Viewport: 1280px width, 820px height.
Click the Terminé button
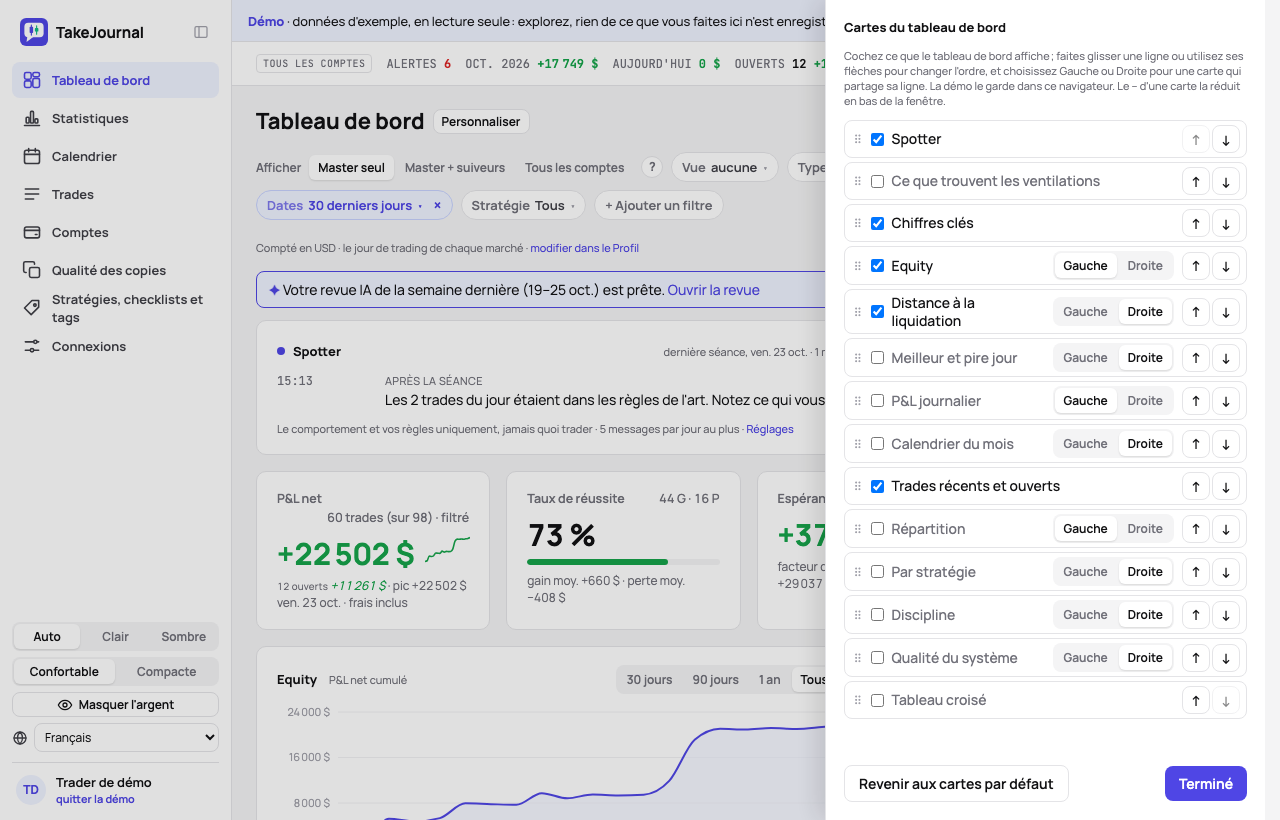1206,784
